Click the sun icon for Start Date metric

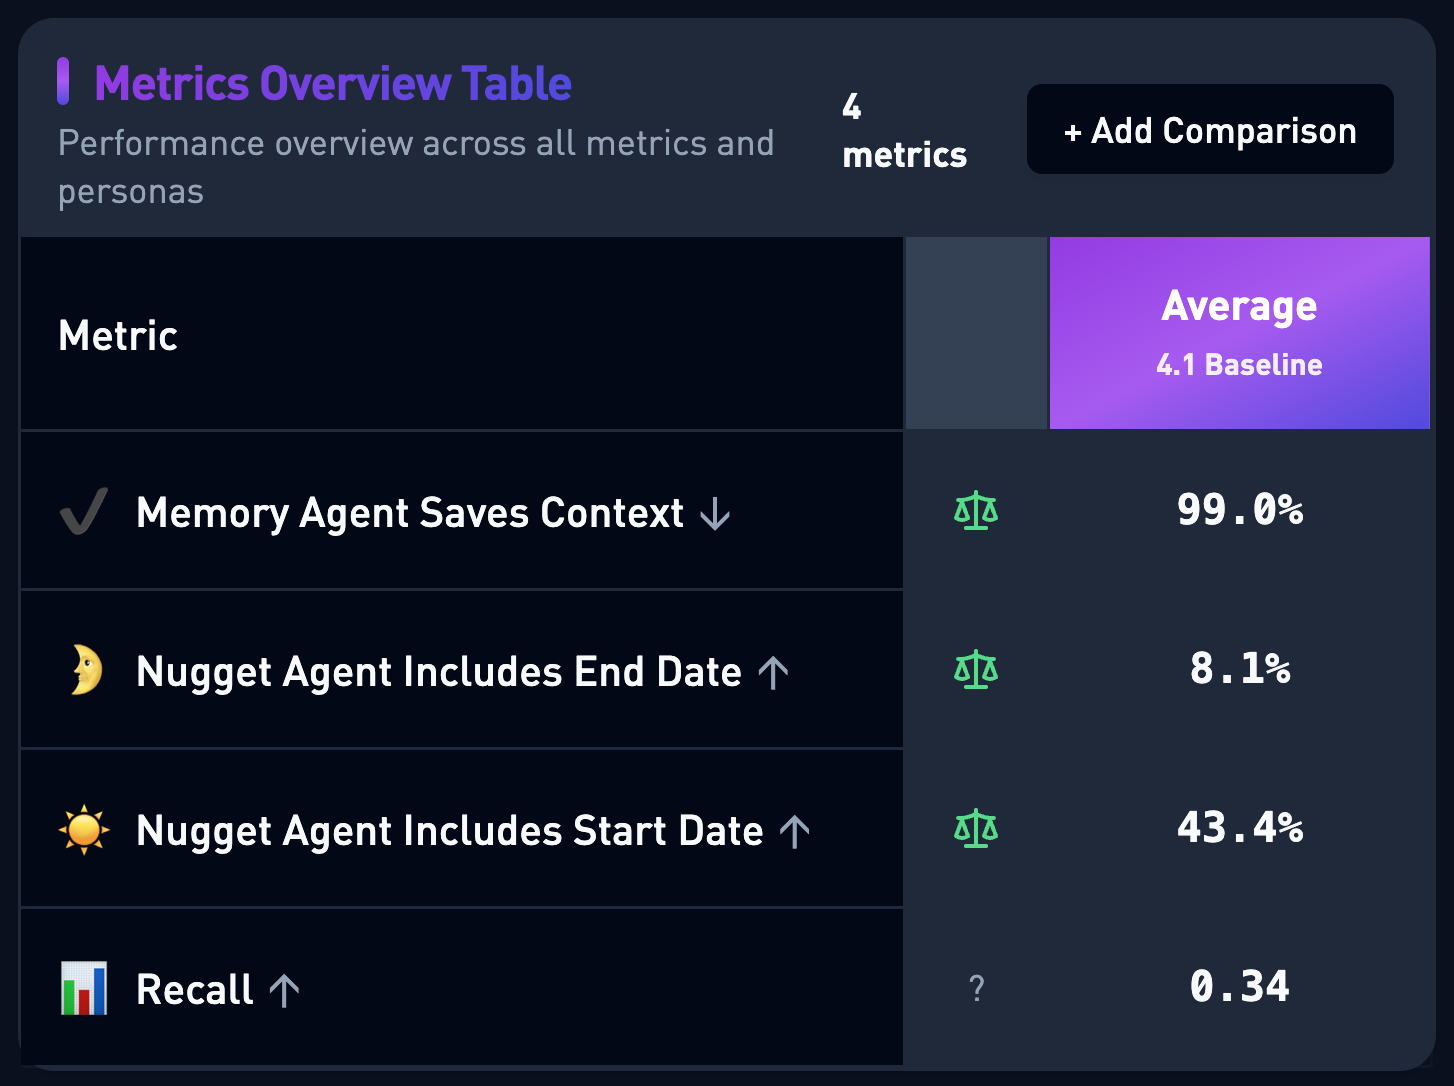click(84, 829)
